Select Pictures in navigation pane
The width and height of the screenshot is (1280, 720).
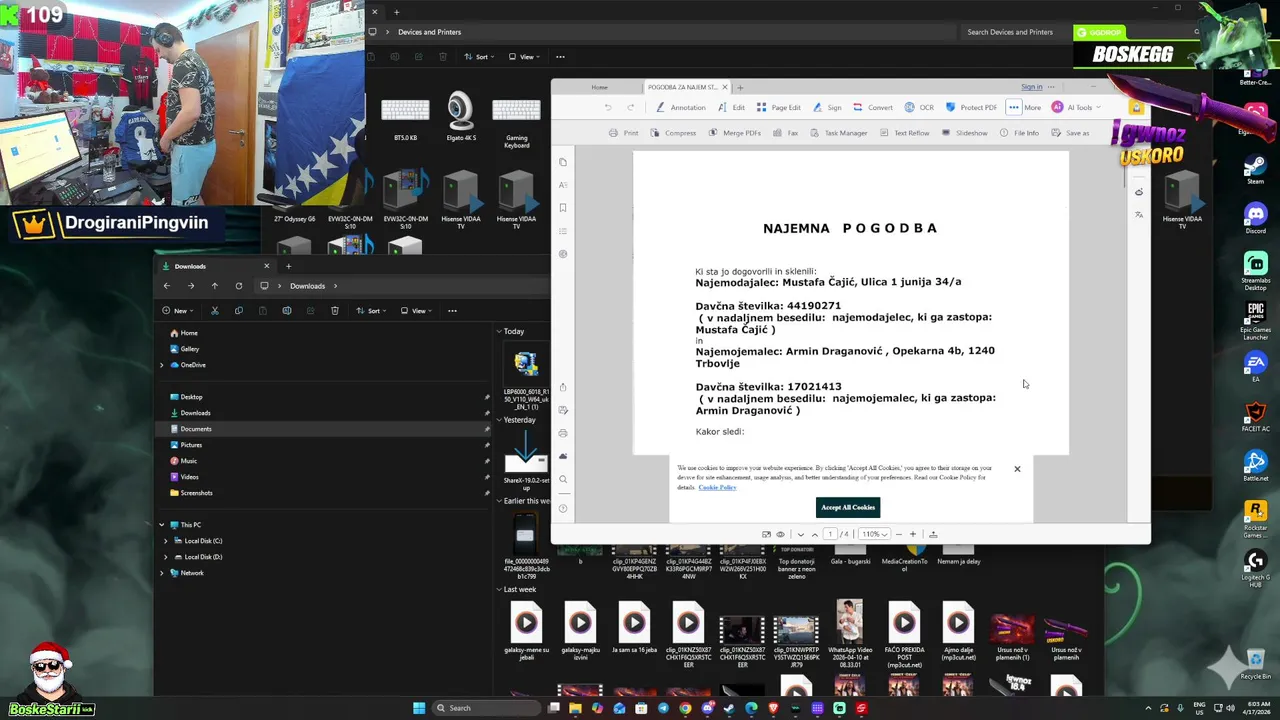190,445
